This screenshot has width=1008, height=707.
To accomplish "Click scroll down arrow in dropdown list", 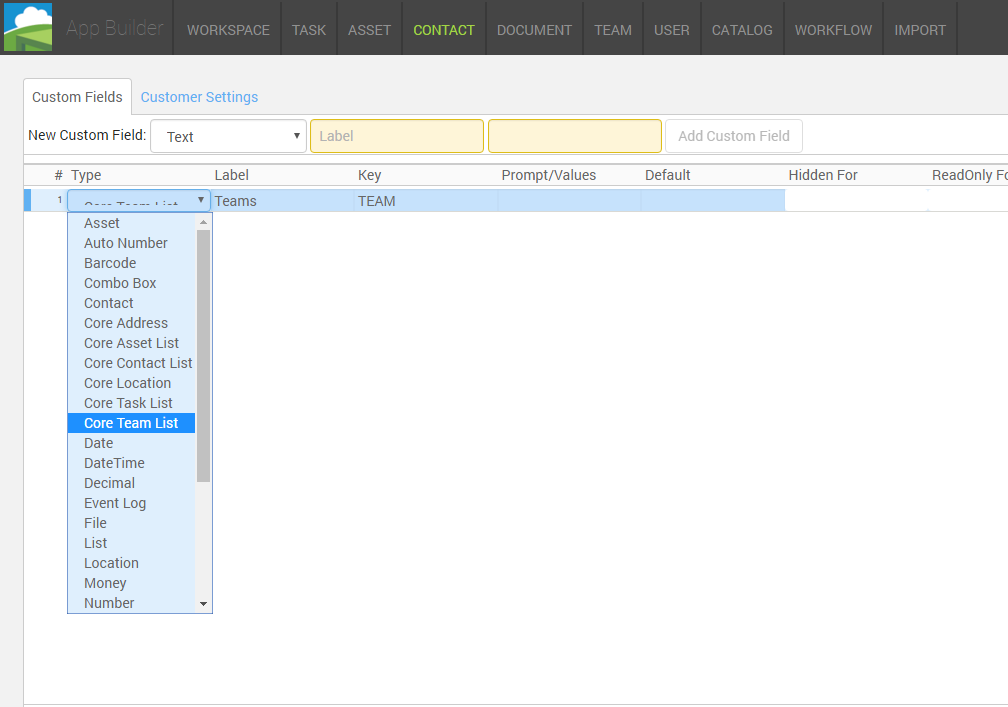I will pos(204,604).
